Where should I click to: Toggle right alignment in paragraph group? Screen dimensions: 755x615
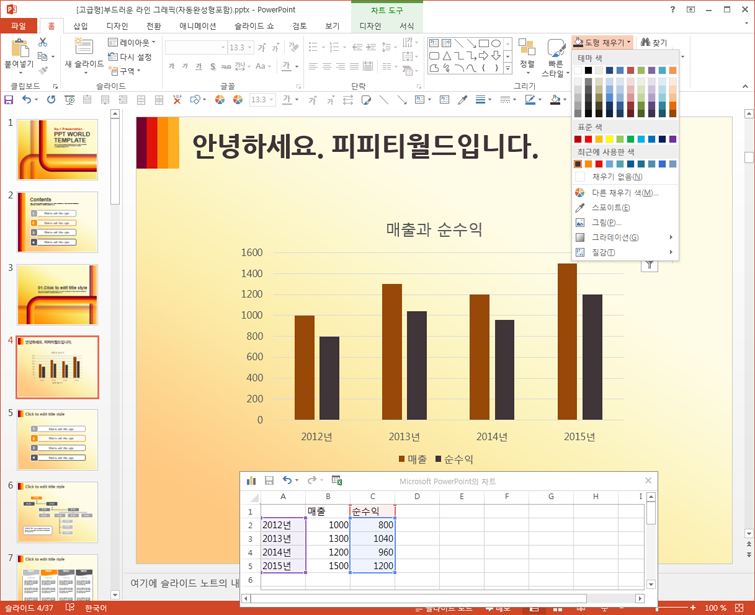click(340, 66)
